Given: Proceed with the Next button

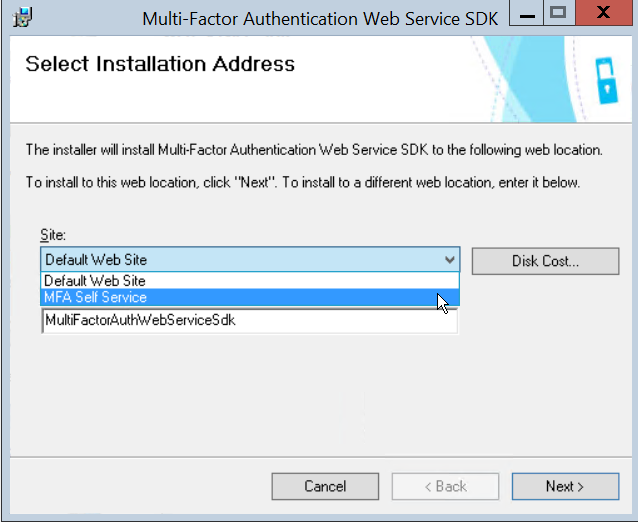Looking at the screenshot, I should pyautogui.click(x=564, y=486).
